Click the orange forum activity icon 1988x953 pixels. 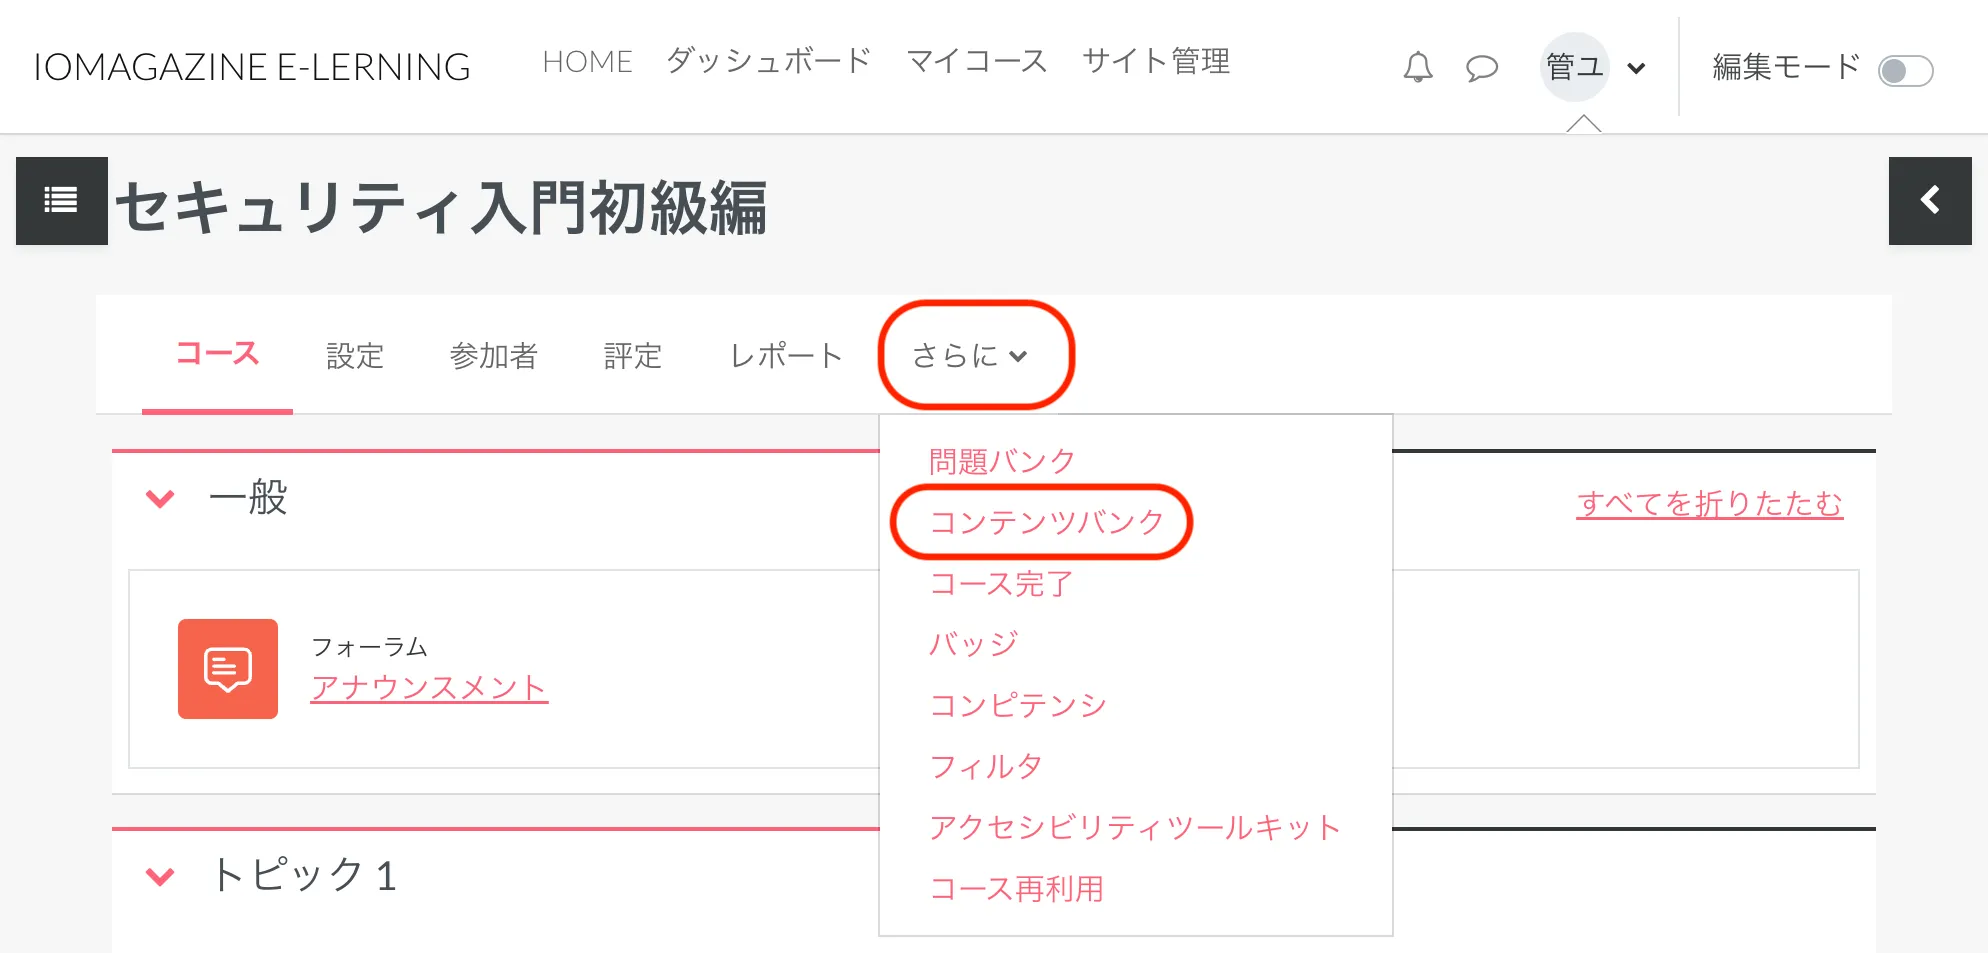coord(228,669)
